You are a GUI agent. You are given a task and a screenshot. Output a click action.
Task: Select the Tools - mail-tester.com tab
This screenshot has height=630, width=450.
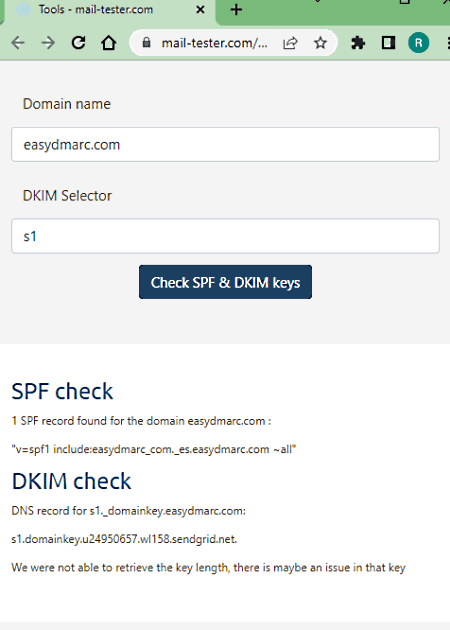pyautogui.click(x=109, y=10)
